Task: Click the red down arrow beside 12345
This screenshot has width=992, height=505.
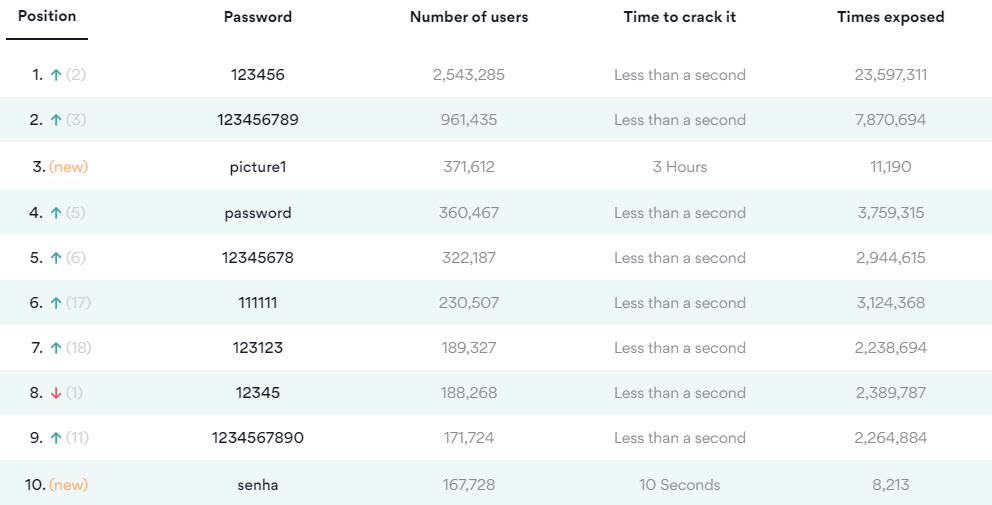Action: (56, 393)
